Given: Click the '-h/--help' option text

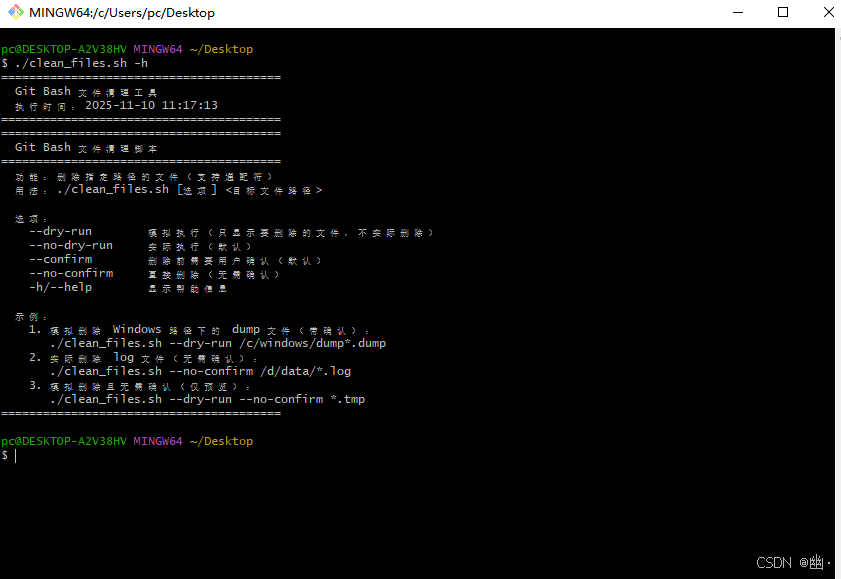Looking at the screenshot, I should pos(61,287).
